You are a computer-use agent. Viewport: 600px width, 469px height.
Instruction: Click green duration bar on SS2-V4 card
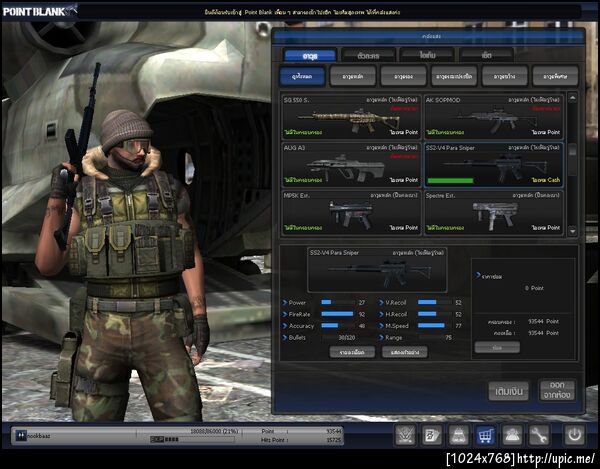tap(450, 180)
